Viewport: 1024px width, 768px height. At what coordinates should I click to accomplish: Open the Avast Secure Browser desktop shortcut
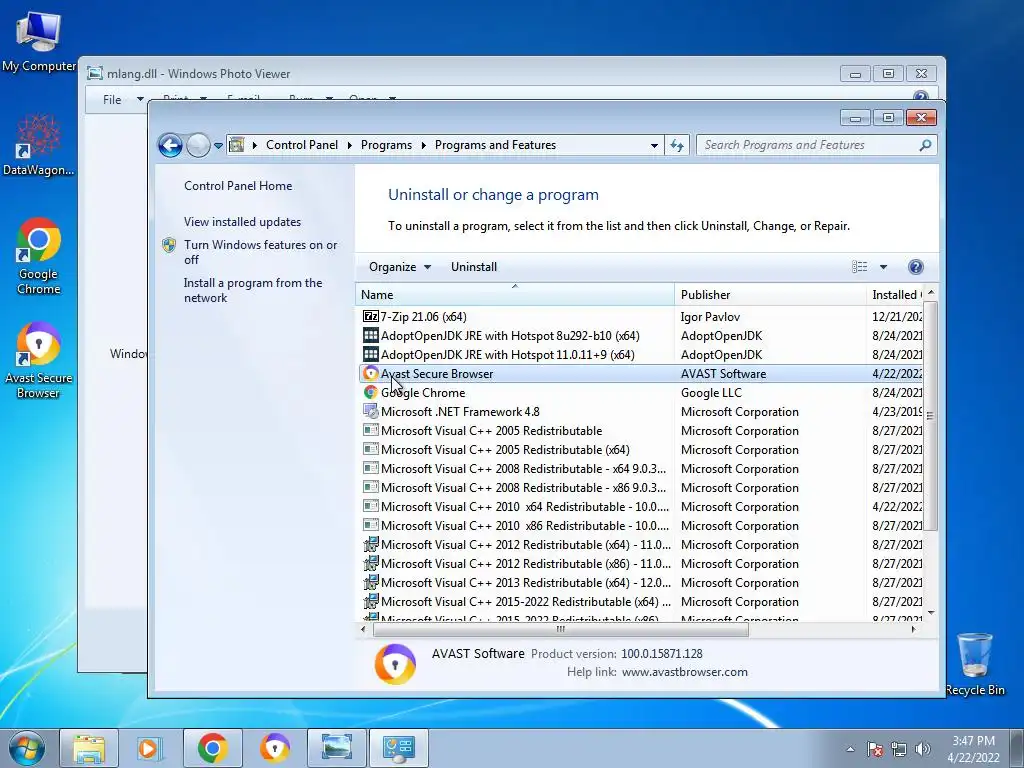click(x=39, y=359)
